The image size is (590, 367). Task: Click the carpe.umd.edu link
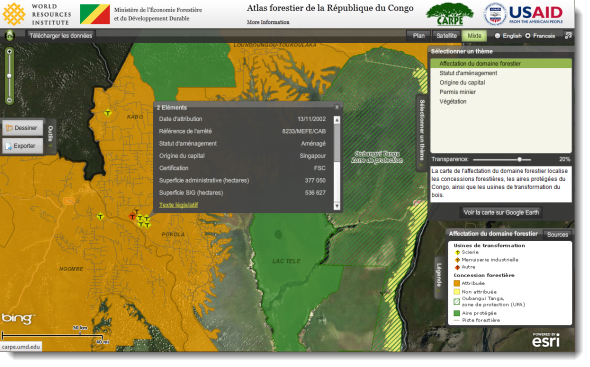coord(21,347)
